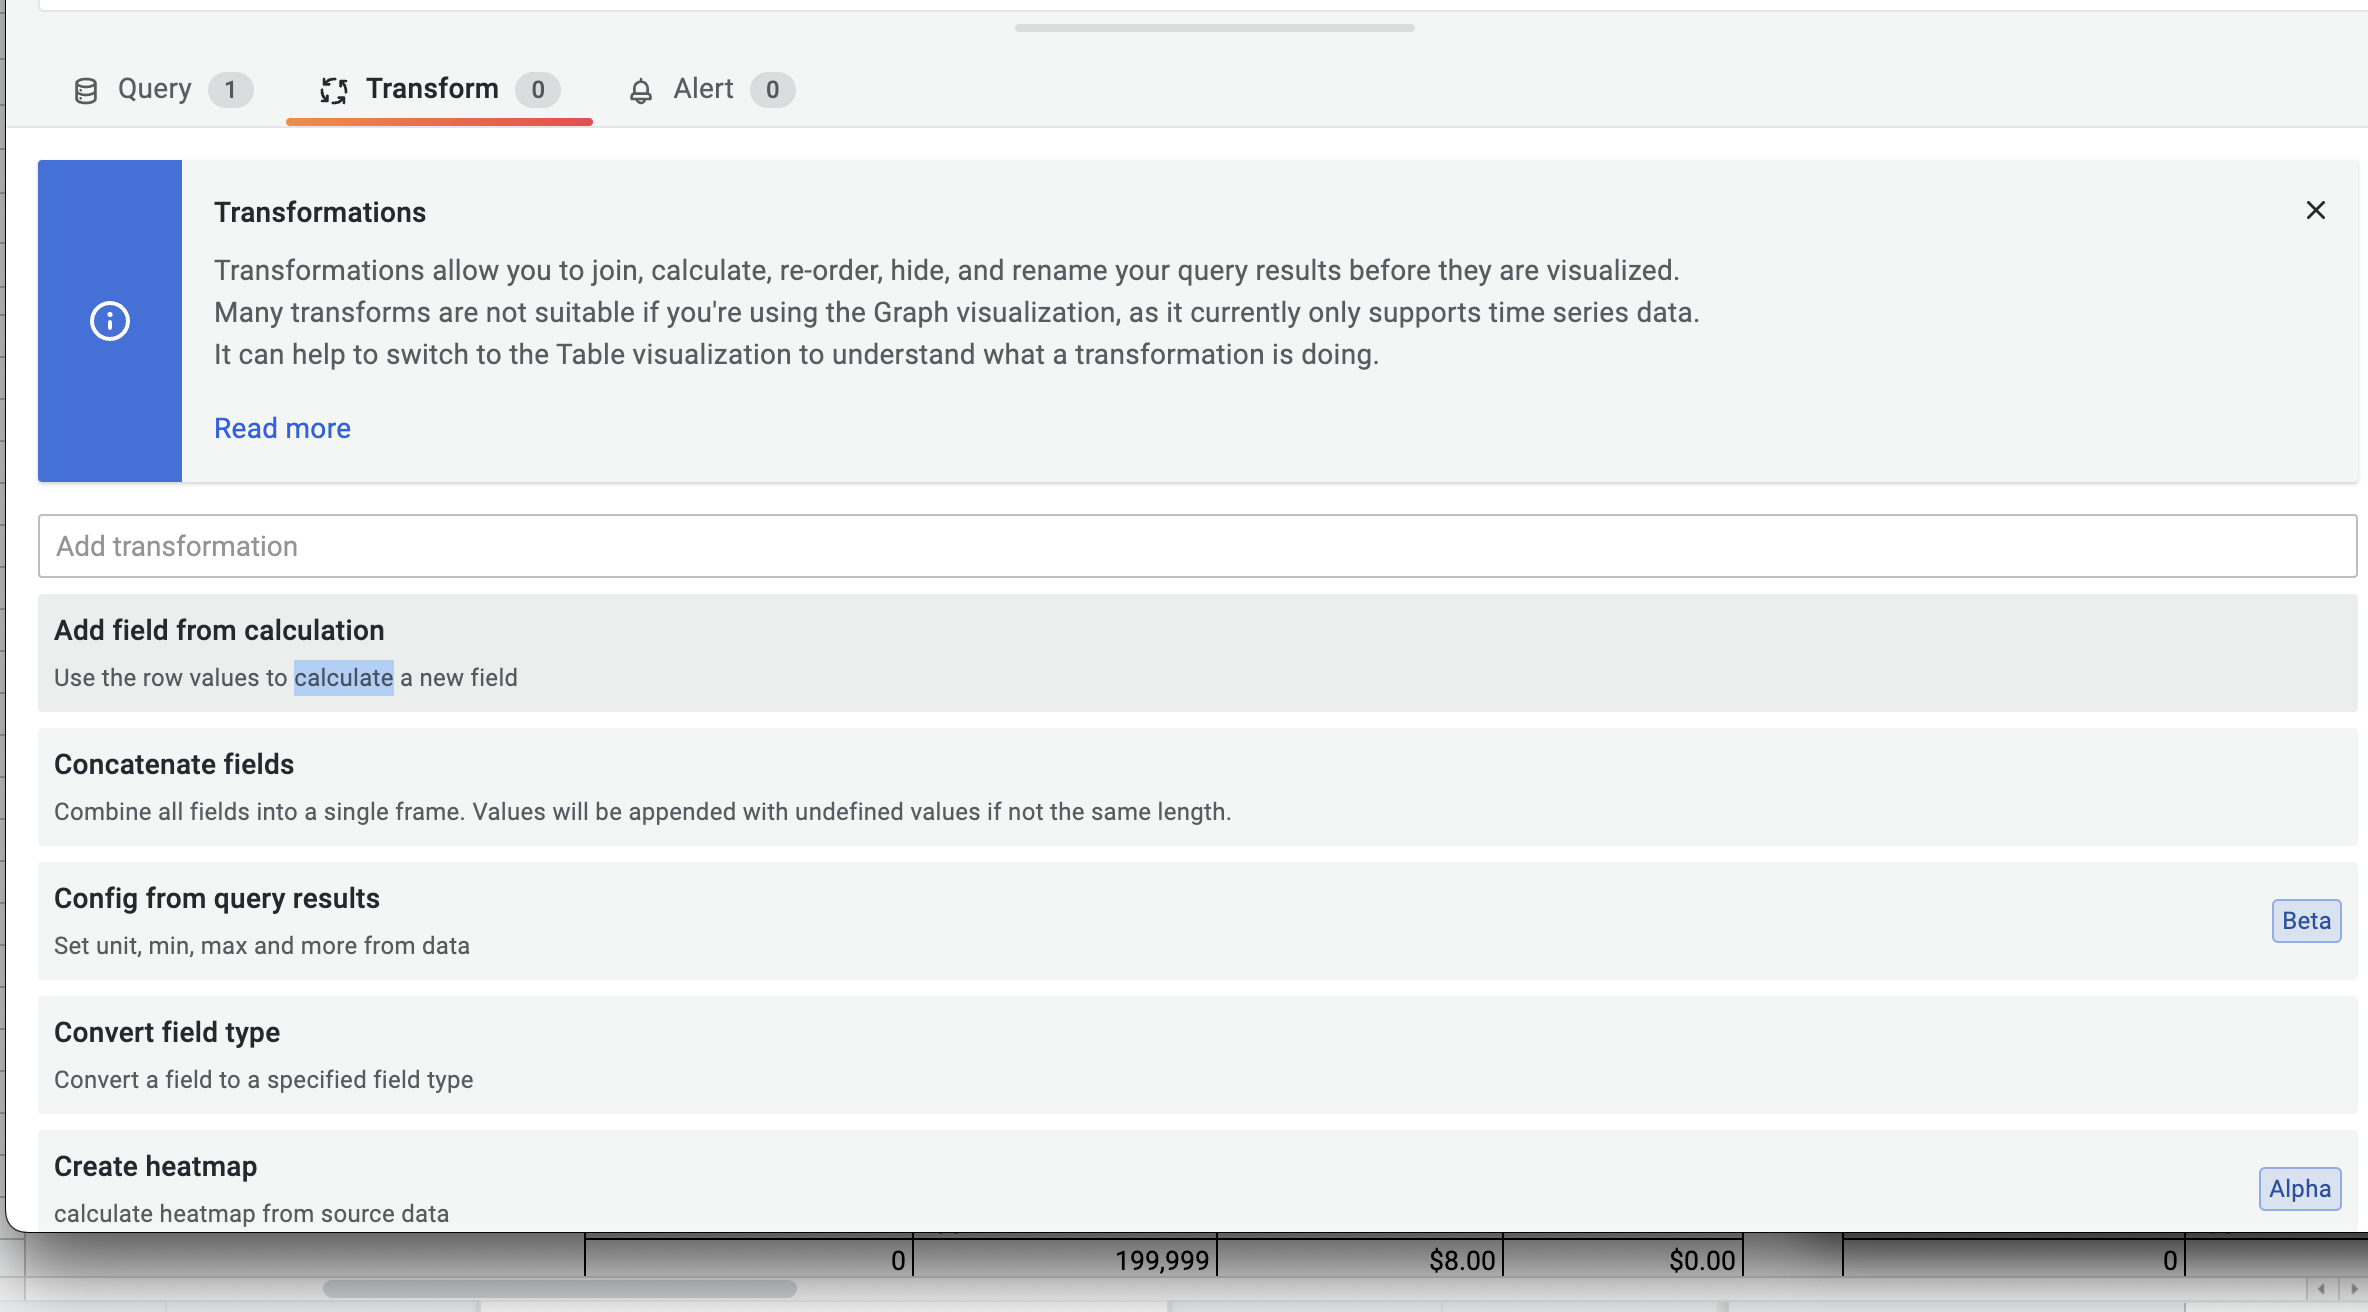Click the Alert bell icon

(x=640, y=91)
